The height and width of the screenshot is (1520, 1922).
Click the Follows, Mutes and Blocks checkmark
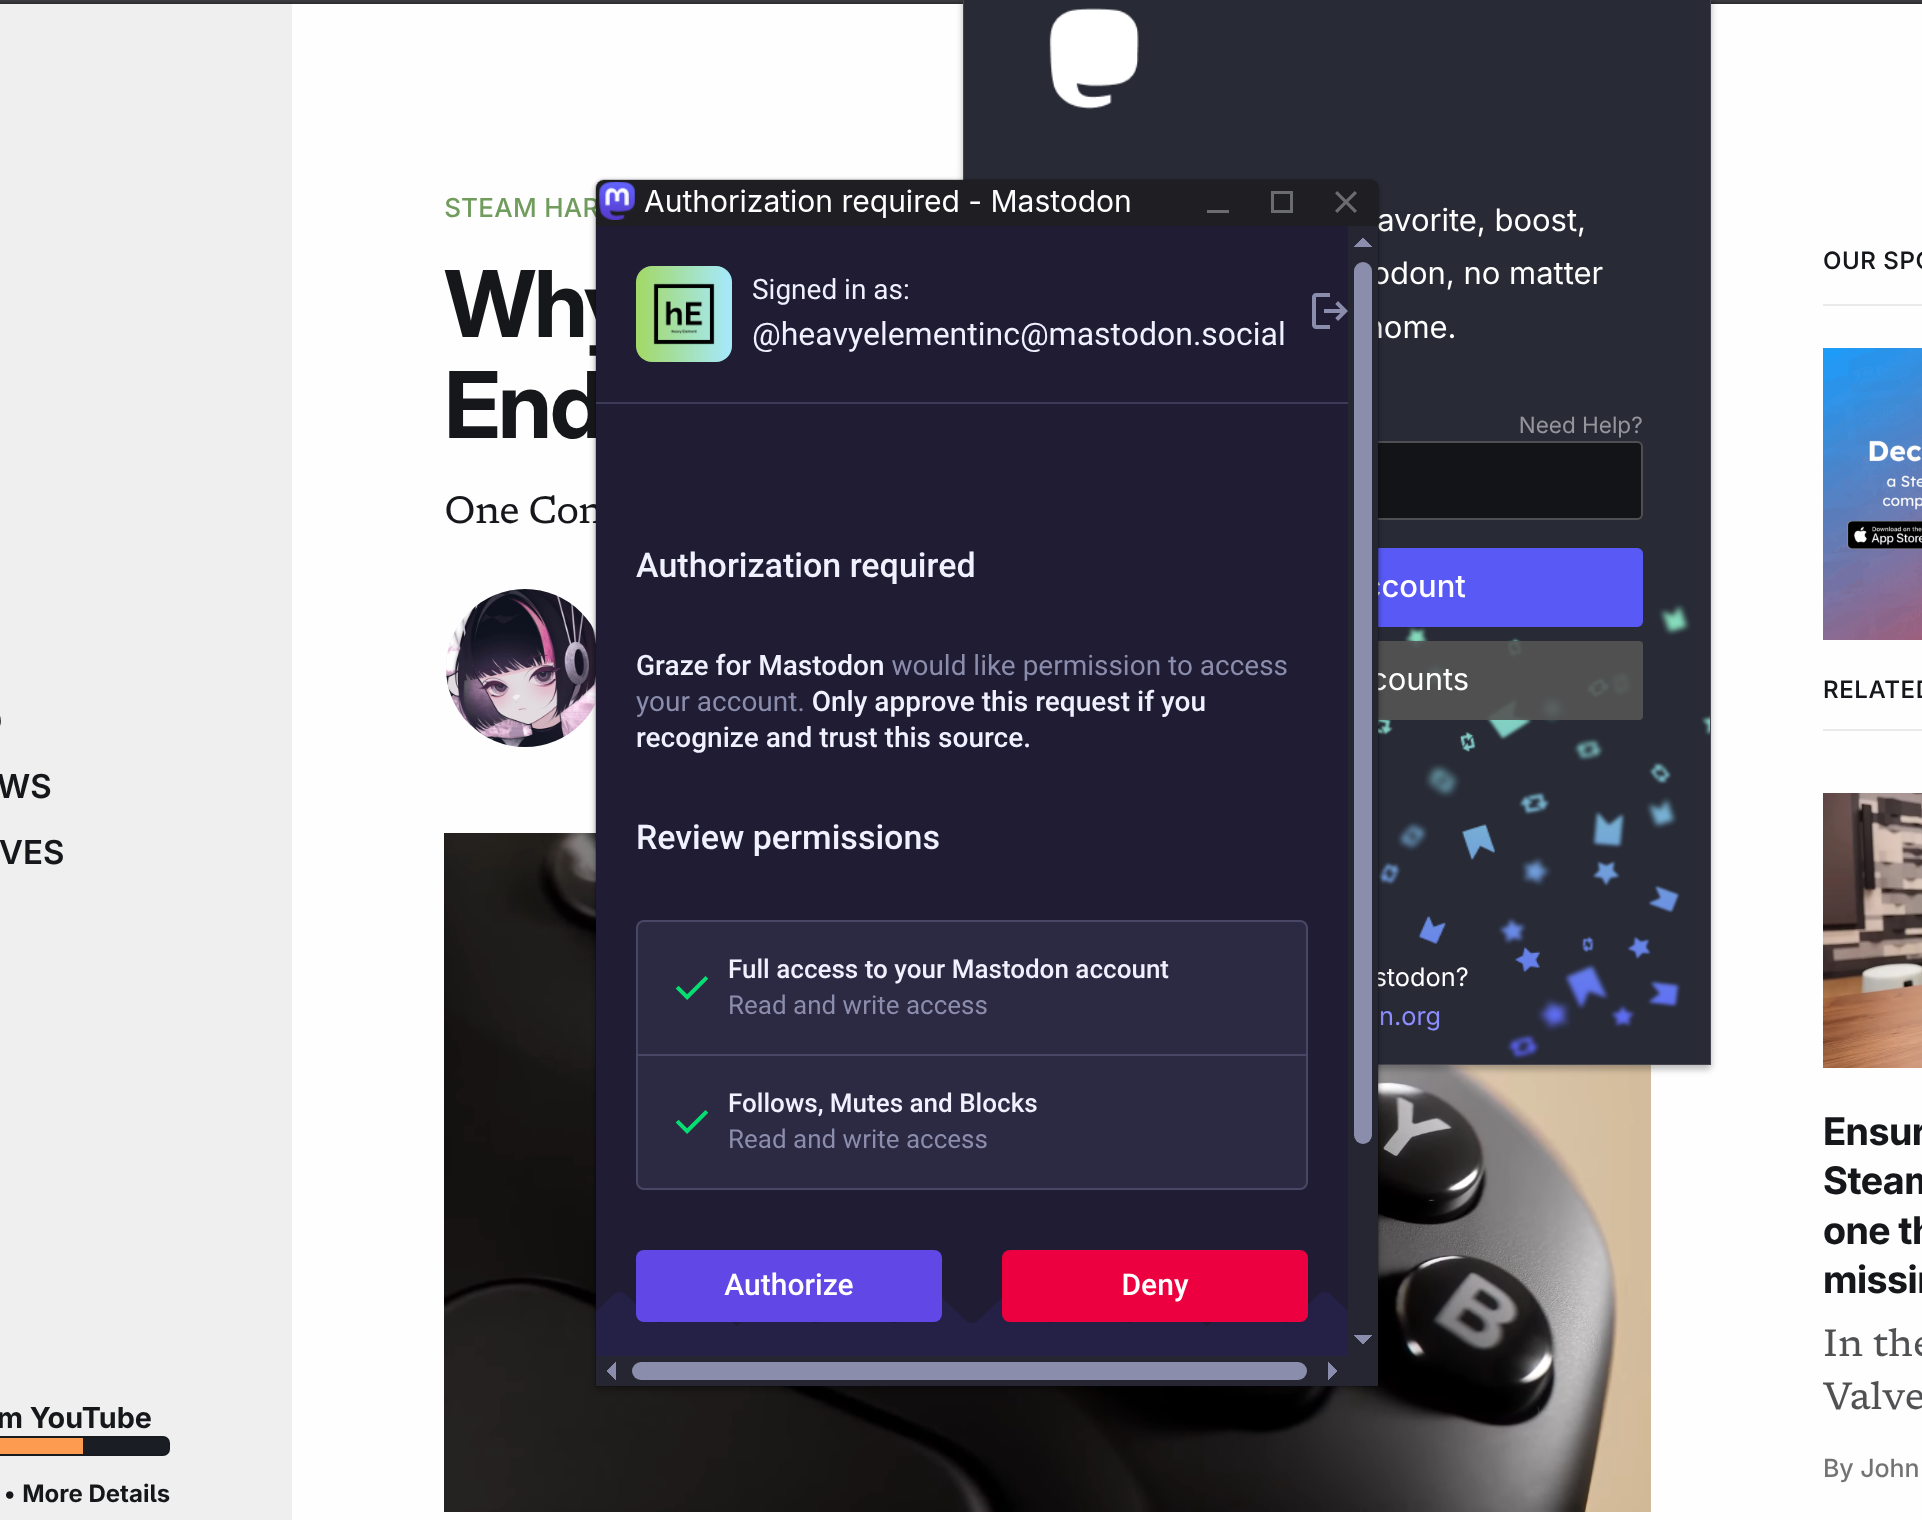tap(692, 1122)
